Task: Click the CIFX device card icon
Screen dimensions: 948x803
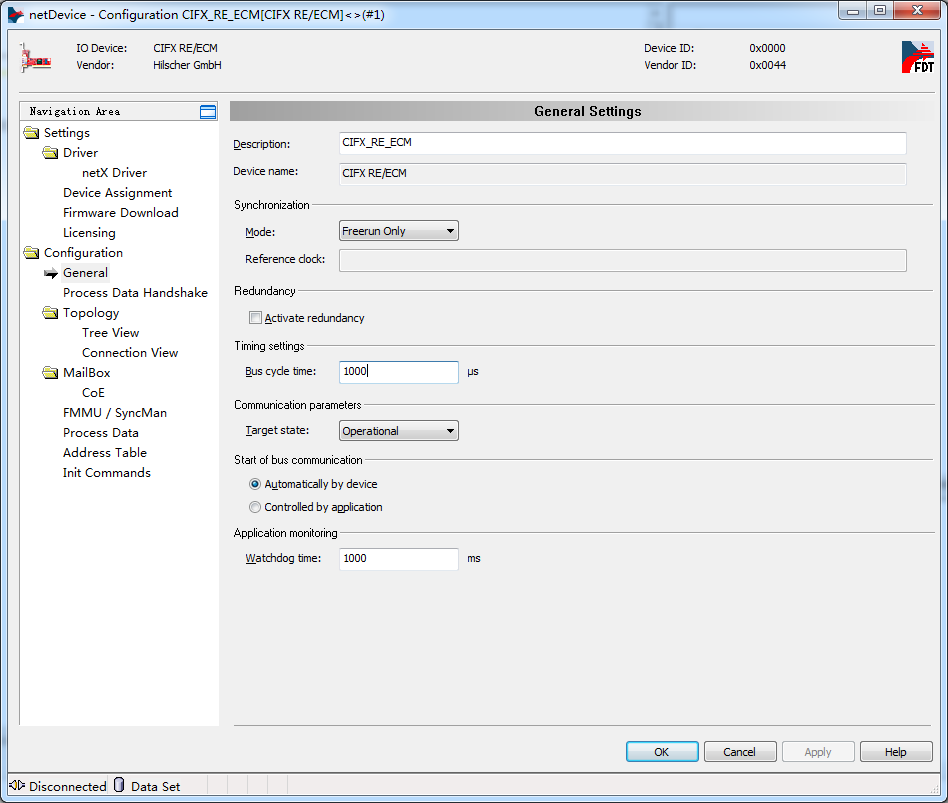Action: pos(36,58)
